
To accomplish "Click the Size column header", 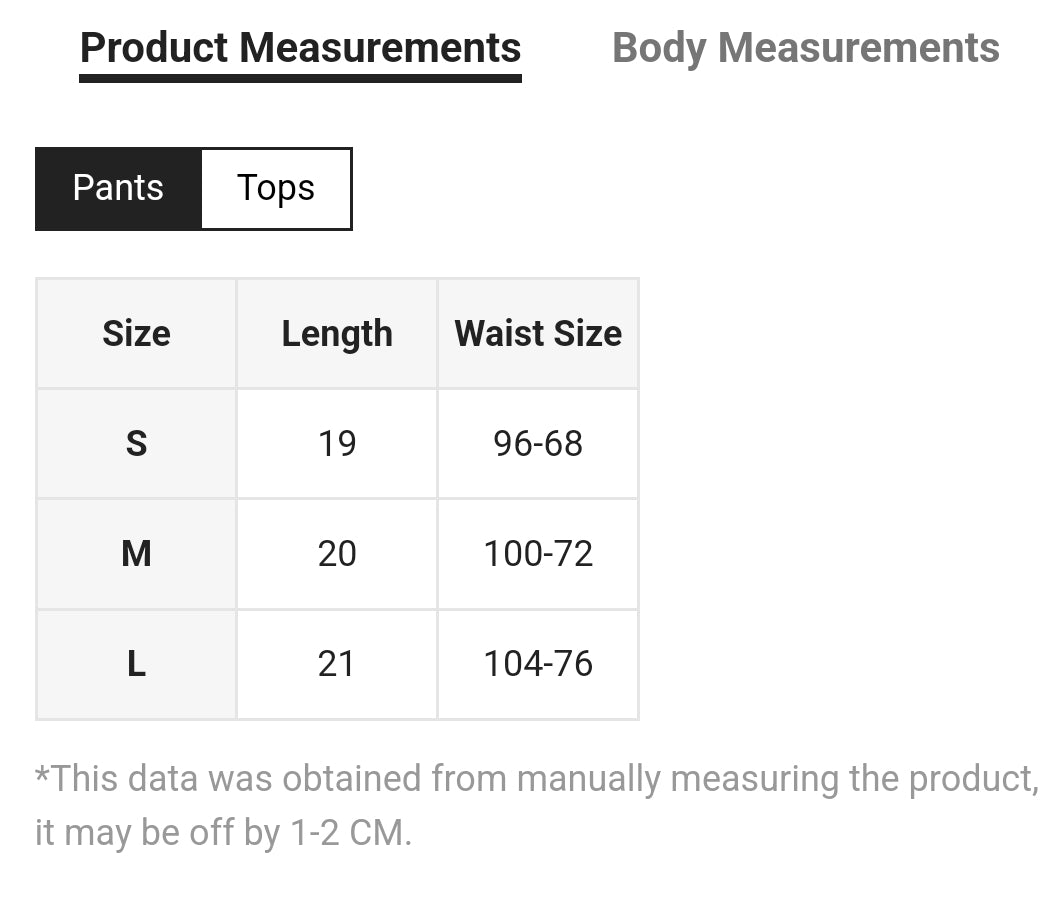I will (x=136, y=333).
